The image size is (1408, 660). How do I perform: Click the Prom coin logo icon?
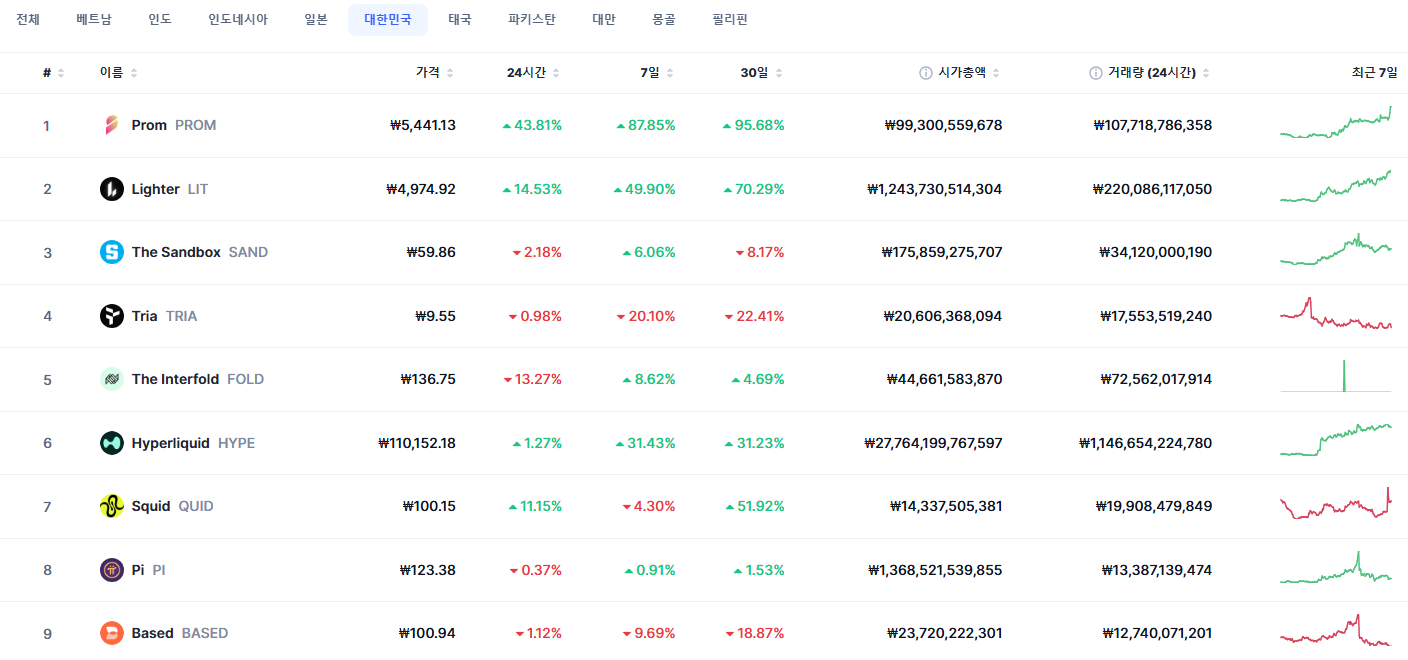tap(111, 125)
